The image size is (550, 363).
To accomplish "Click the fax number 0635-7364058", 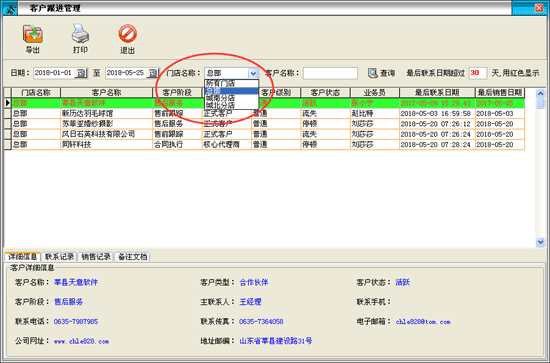I will pos(261,321).
